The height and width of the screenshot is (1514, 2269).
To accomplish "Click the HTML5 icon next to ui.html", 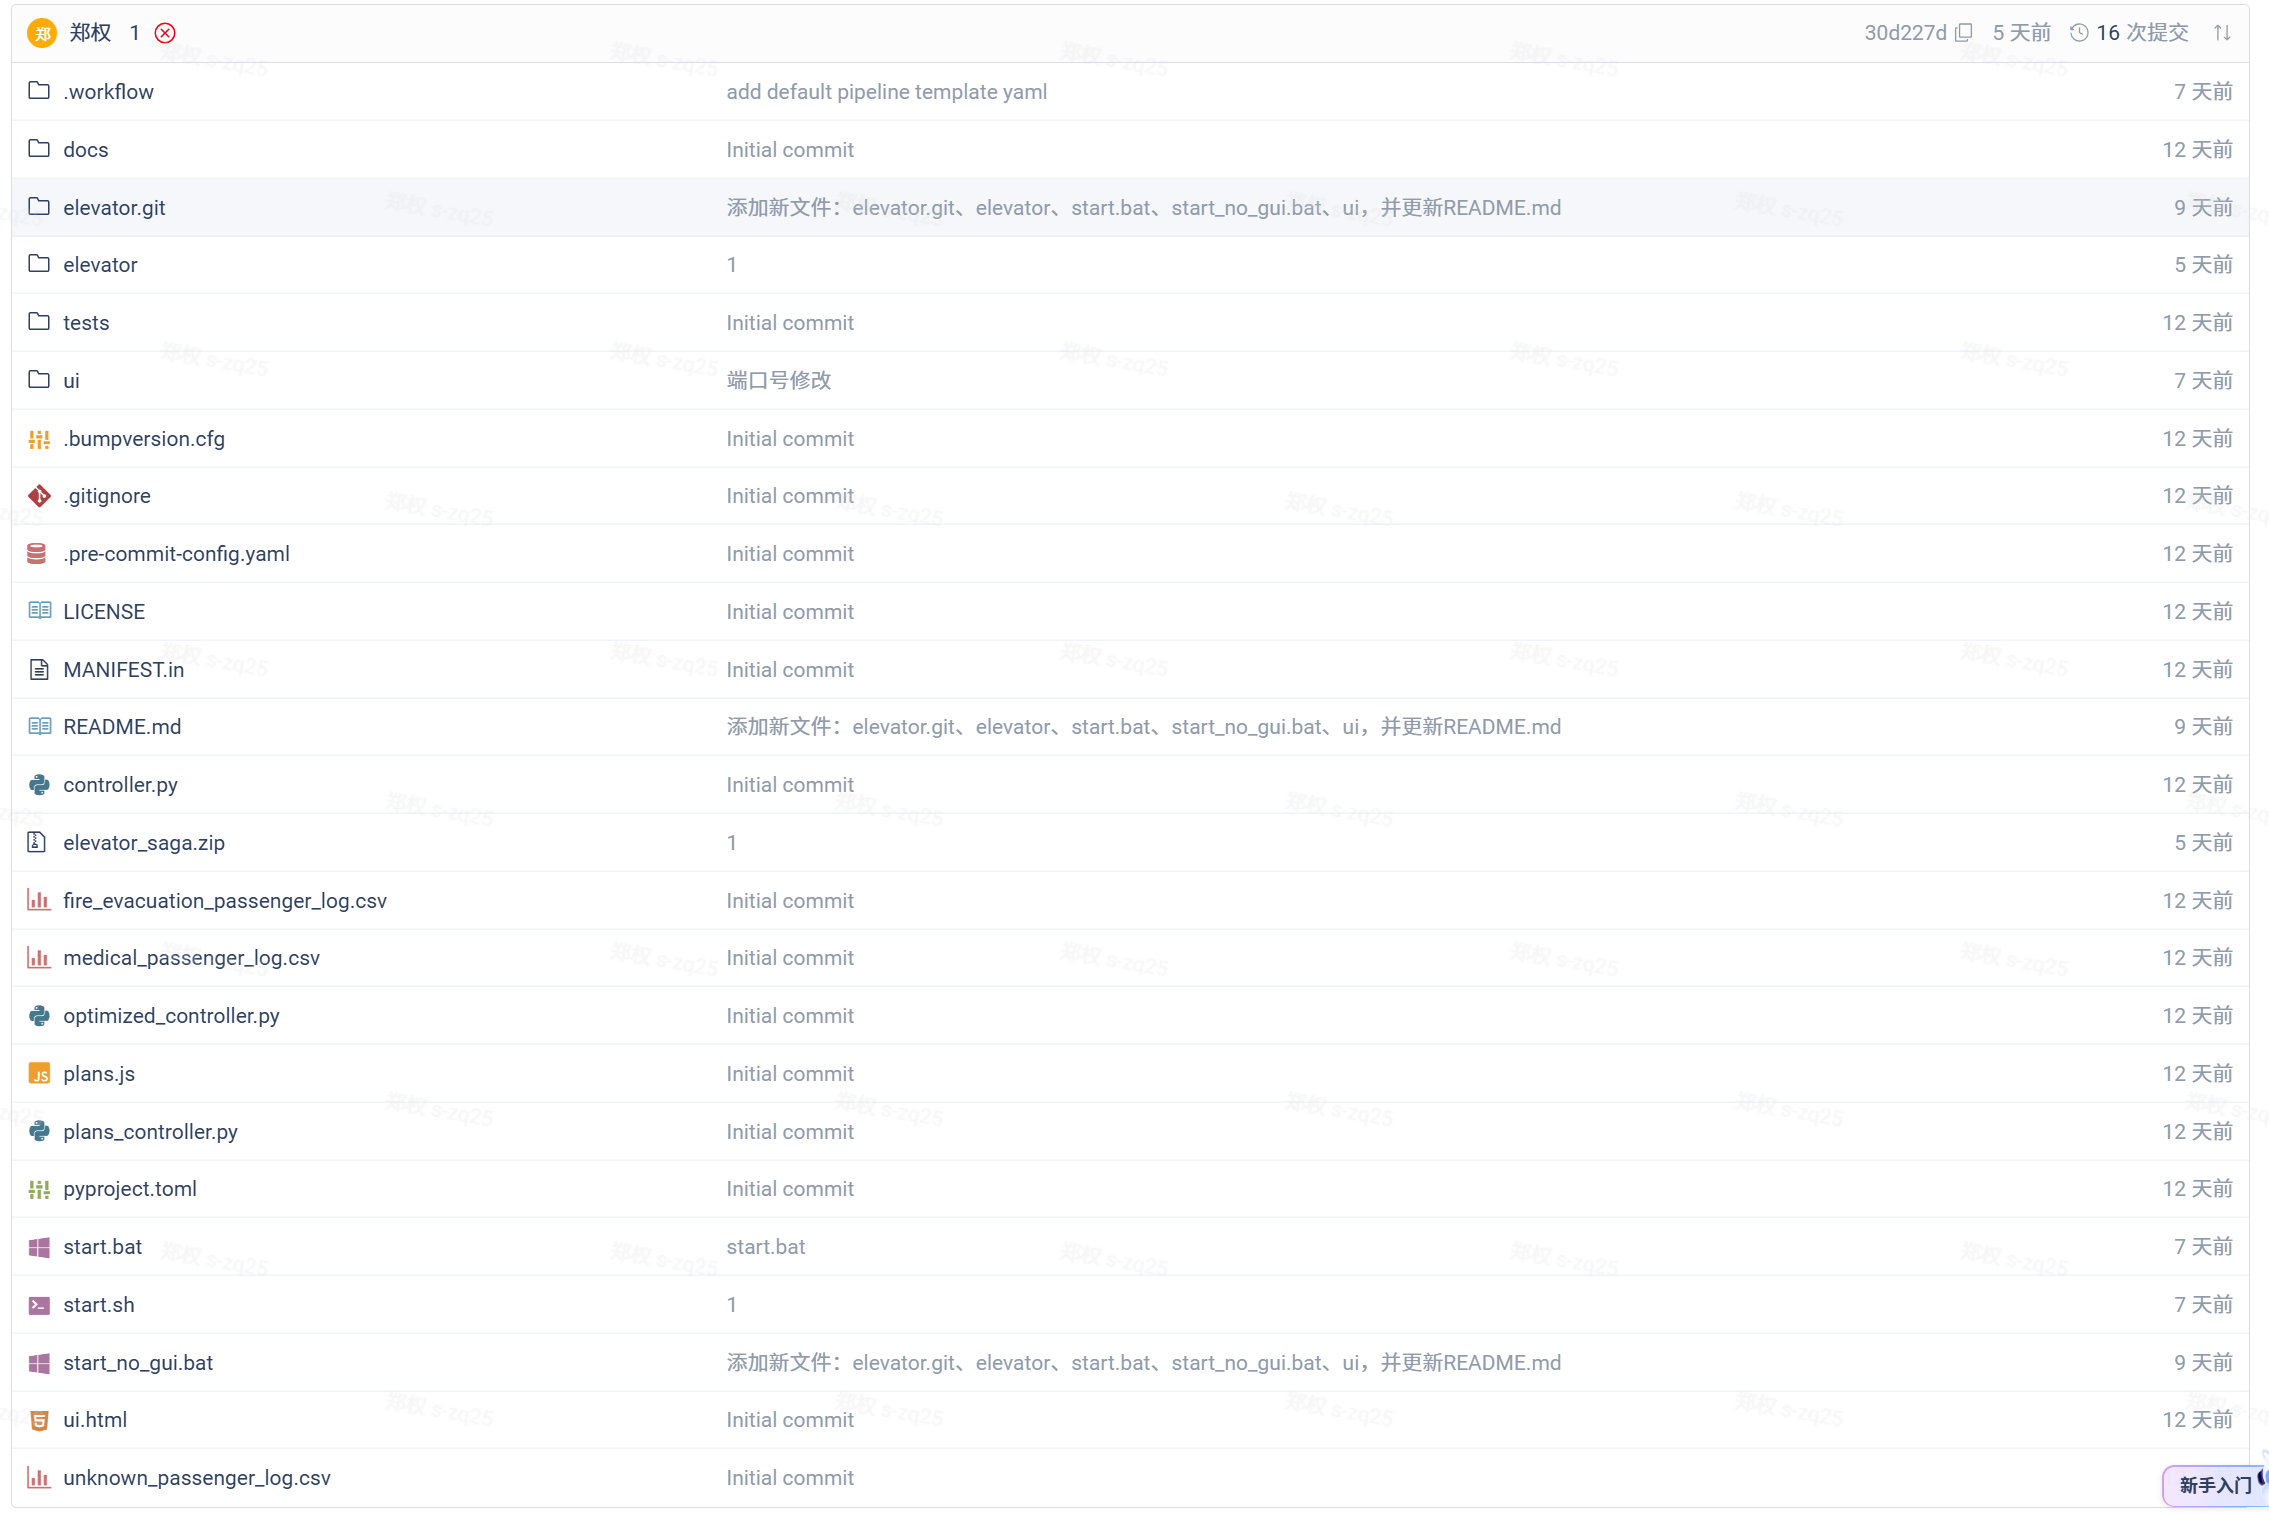I will point(39,1420).
